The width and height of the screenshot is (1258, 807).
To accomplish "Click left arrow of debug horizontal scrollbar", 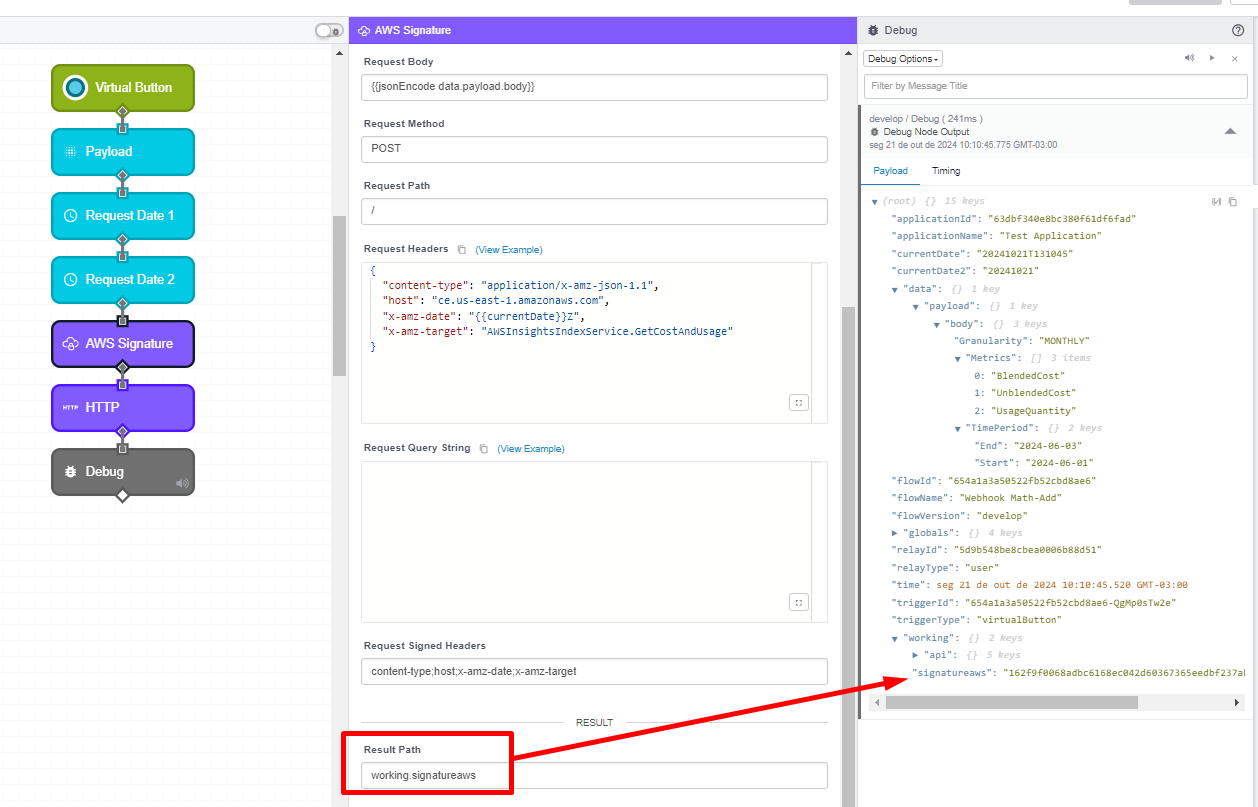I will tap(876, 703).
